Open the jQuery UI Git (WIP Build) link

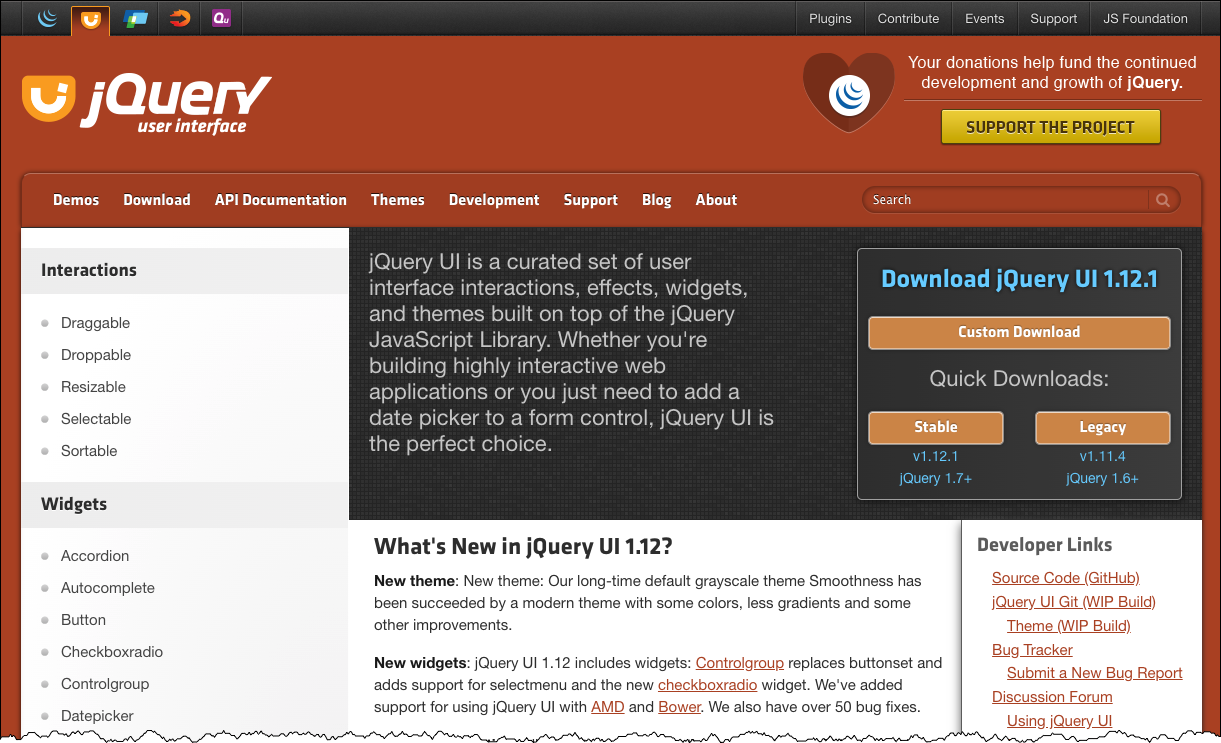pyautogui.click(x=1074, y=602)
